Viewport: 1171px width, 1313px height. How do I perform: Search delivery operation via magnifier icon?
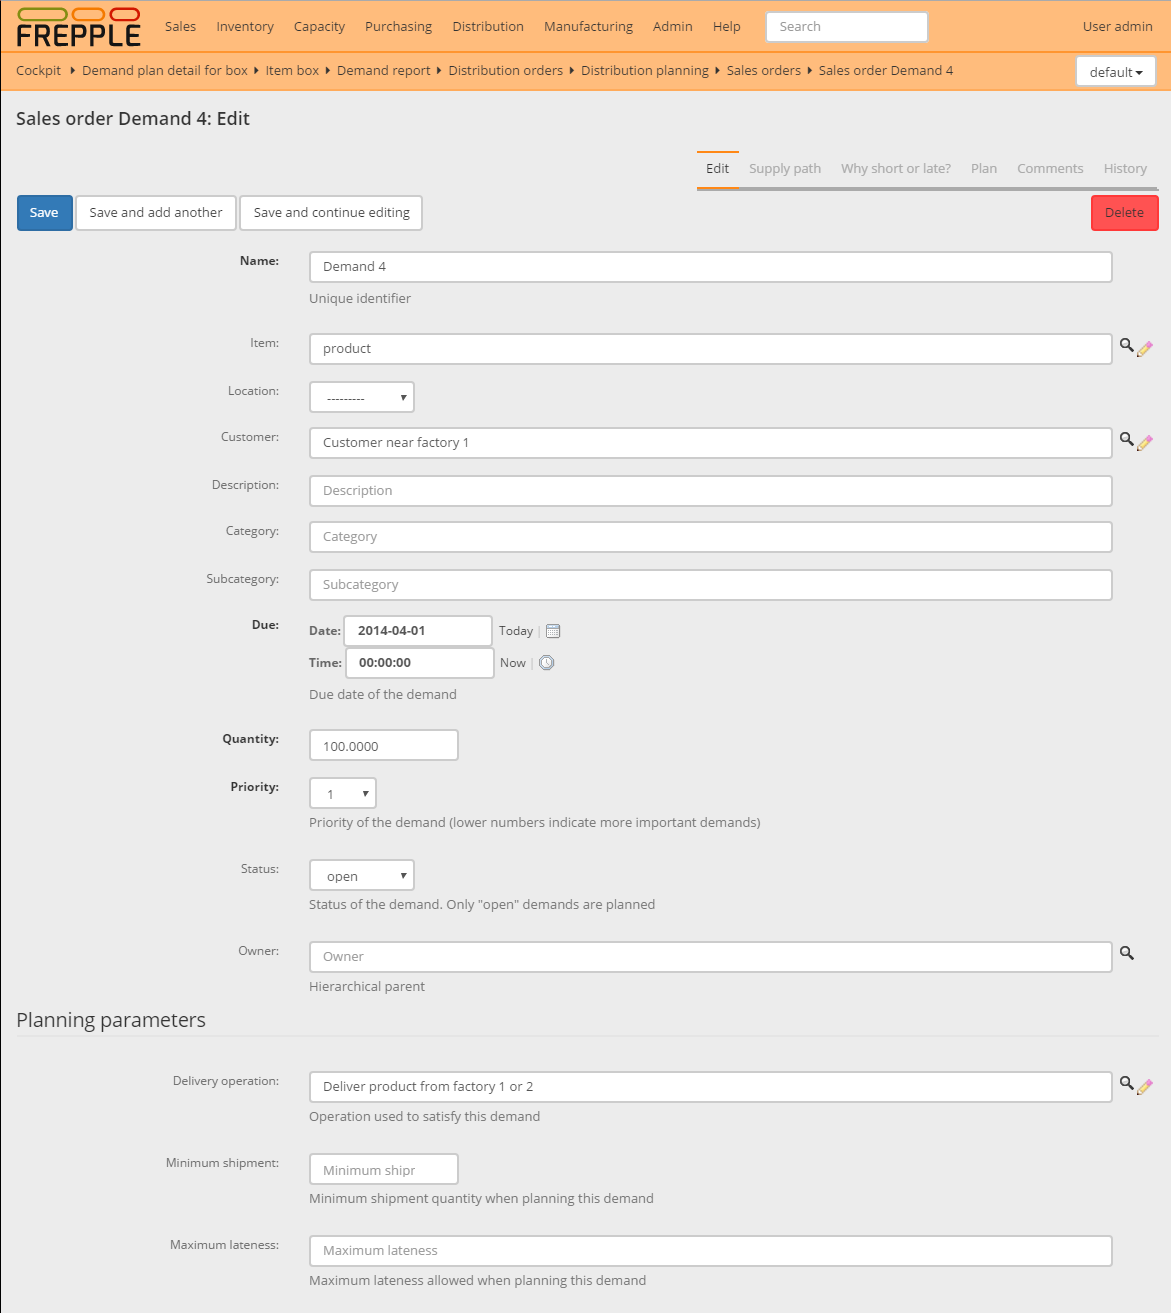pos(1127,1085)
